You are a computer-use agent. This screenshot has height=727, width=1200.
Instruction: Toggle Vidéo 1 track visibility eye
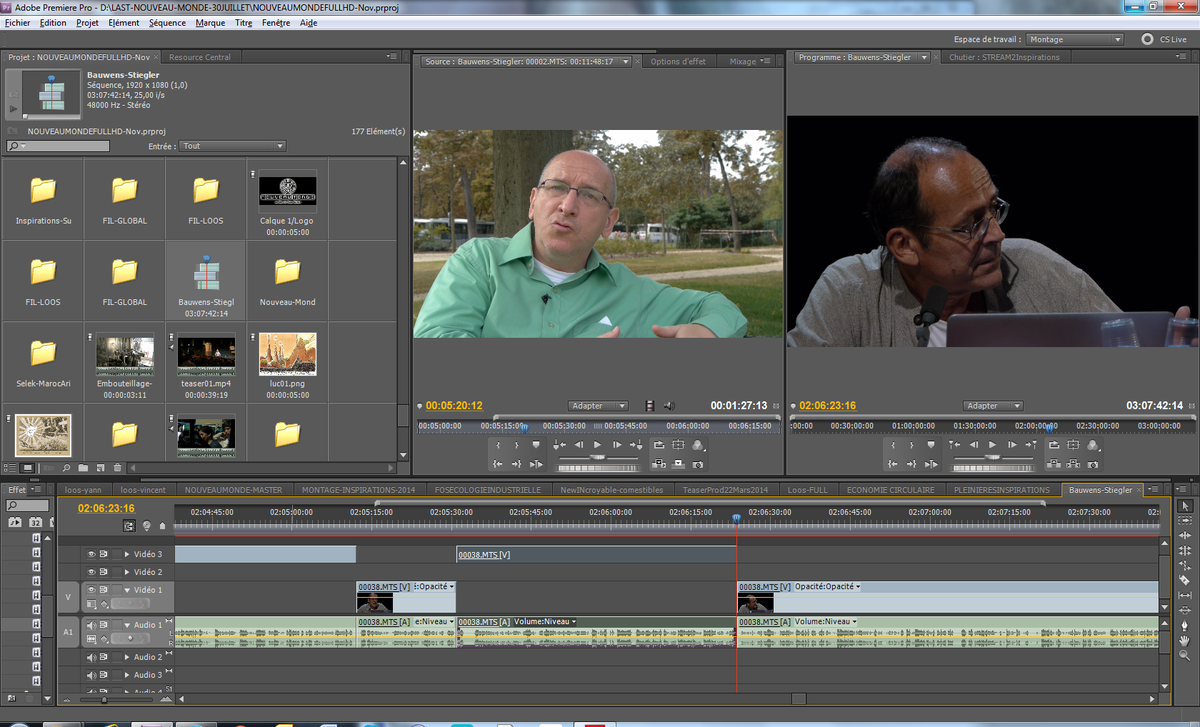click(91, 590)
